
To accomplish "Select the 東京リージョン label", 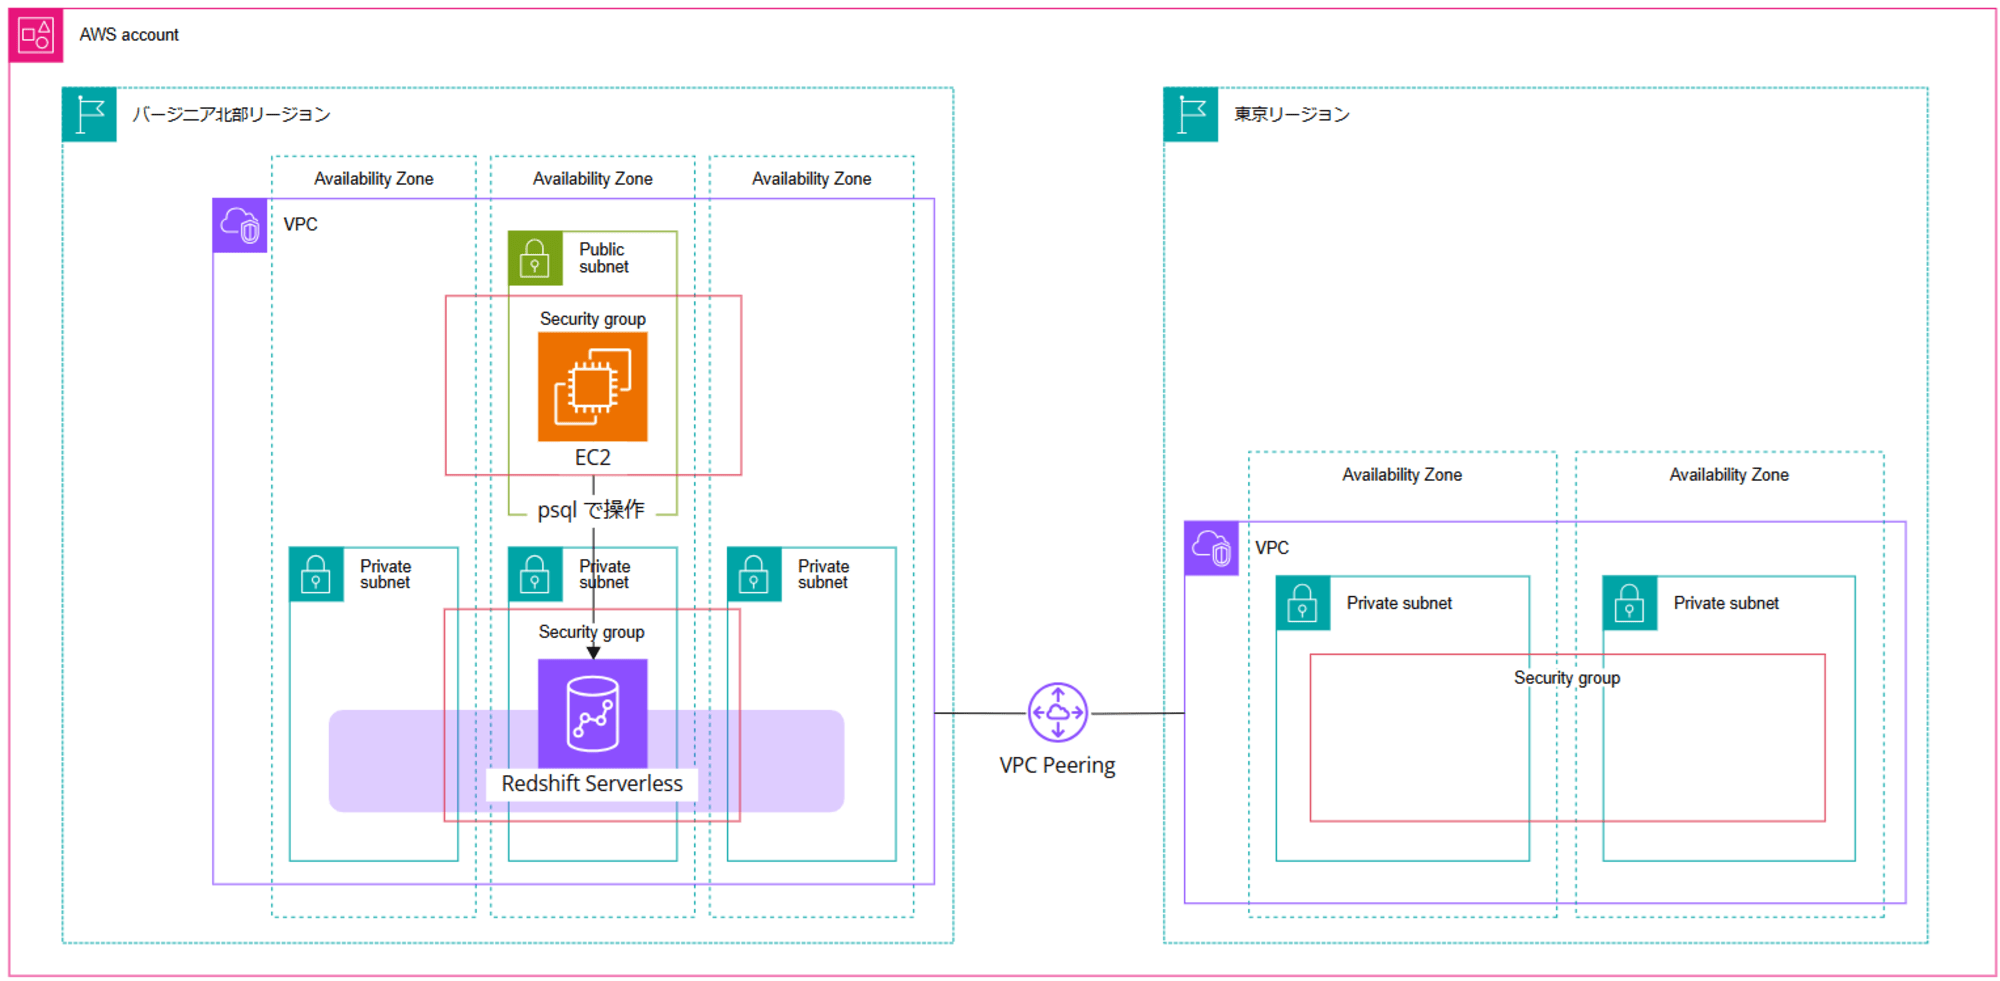I will (1291, 114).
